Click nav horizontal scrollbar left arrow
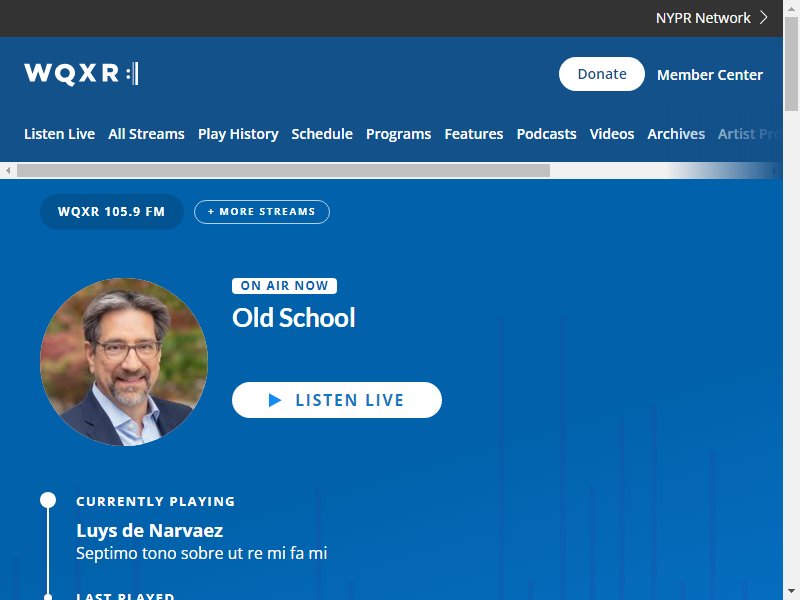Image resolution: width=800 pixels, height=600 pixels. pyautogui.click(x=8, y=170)
